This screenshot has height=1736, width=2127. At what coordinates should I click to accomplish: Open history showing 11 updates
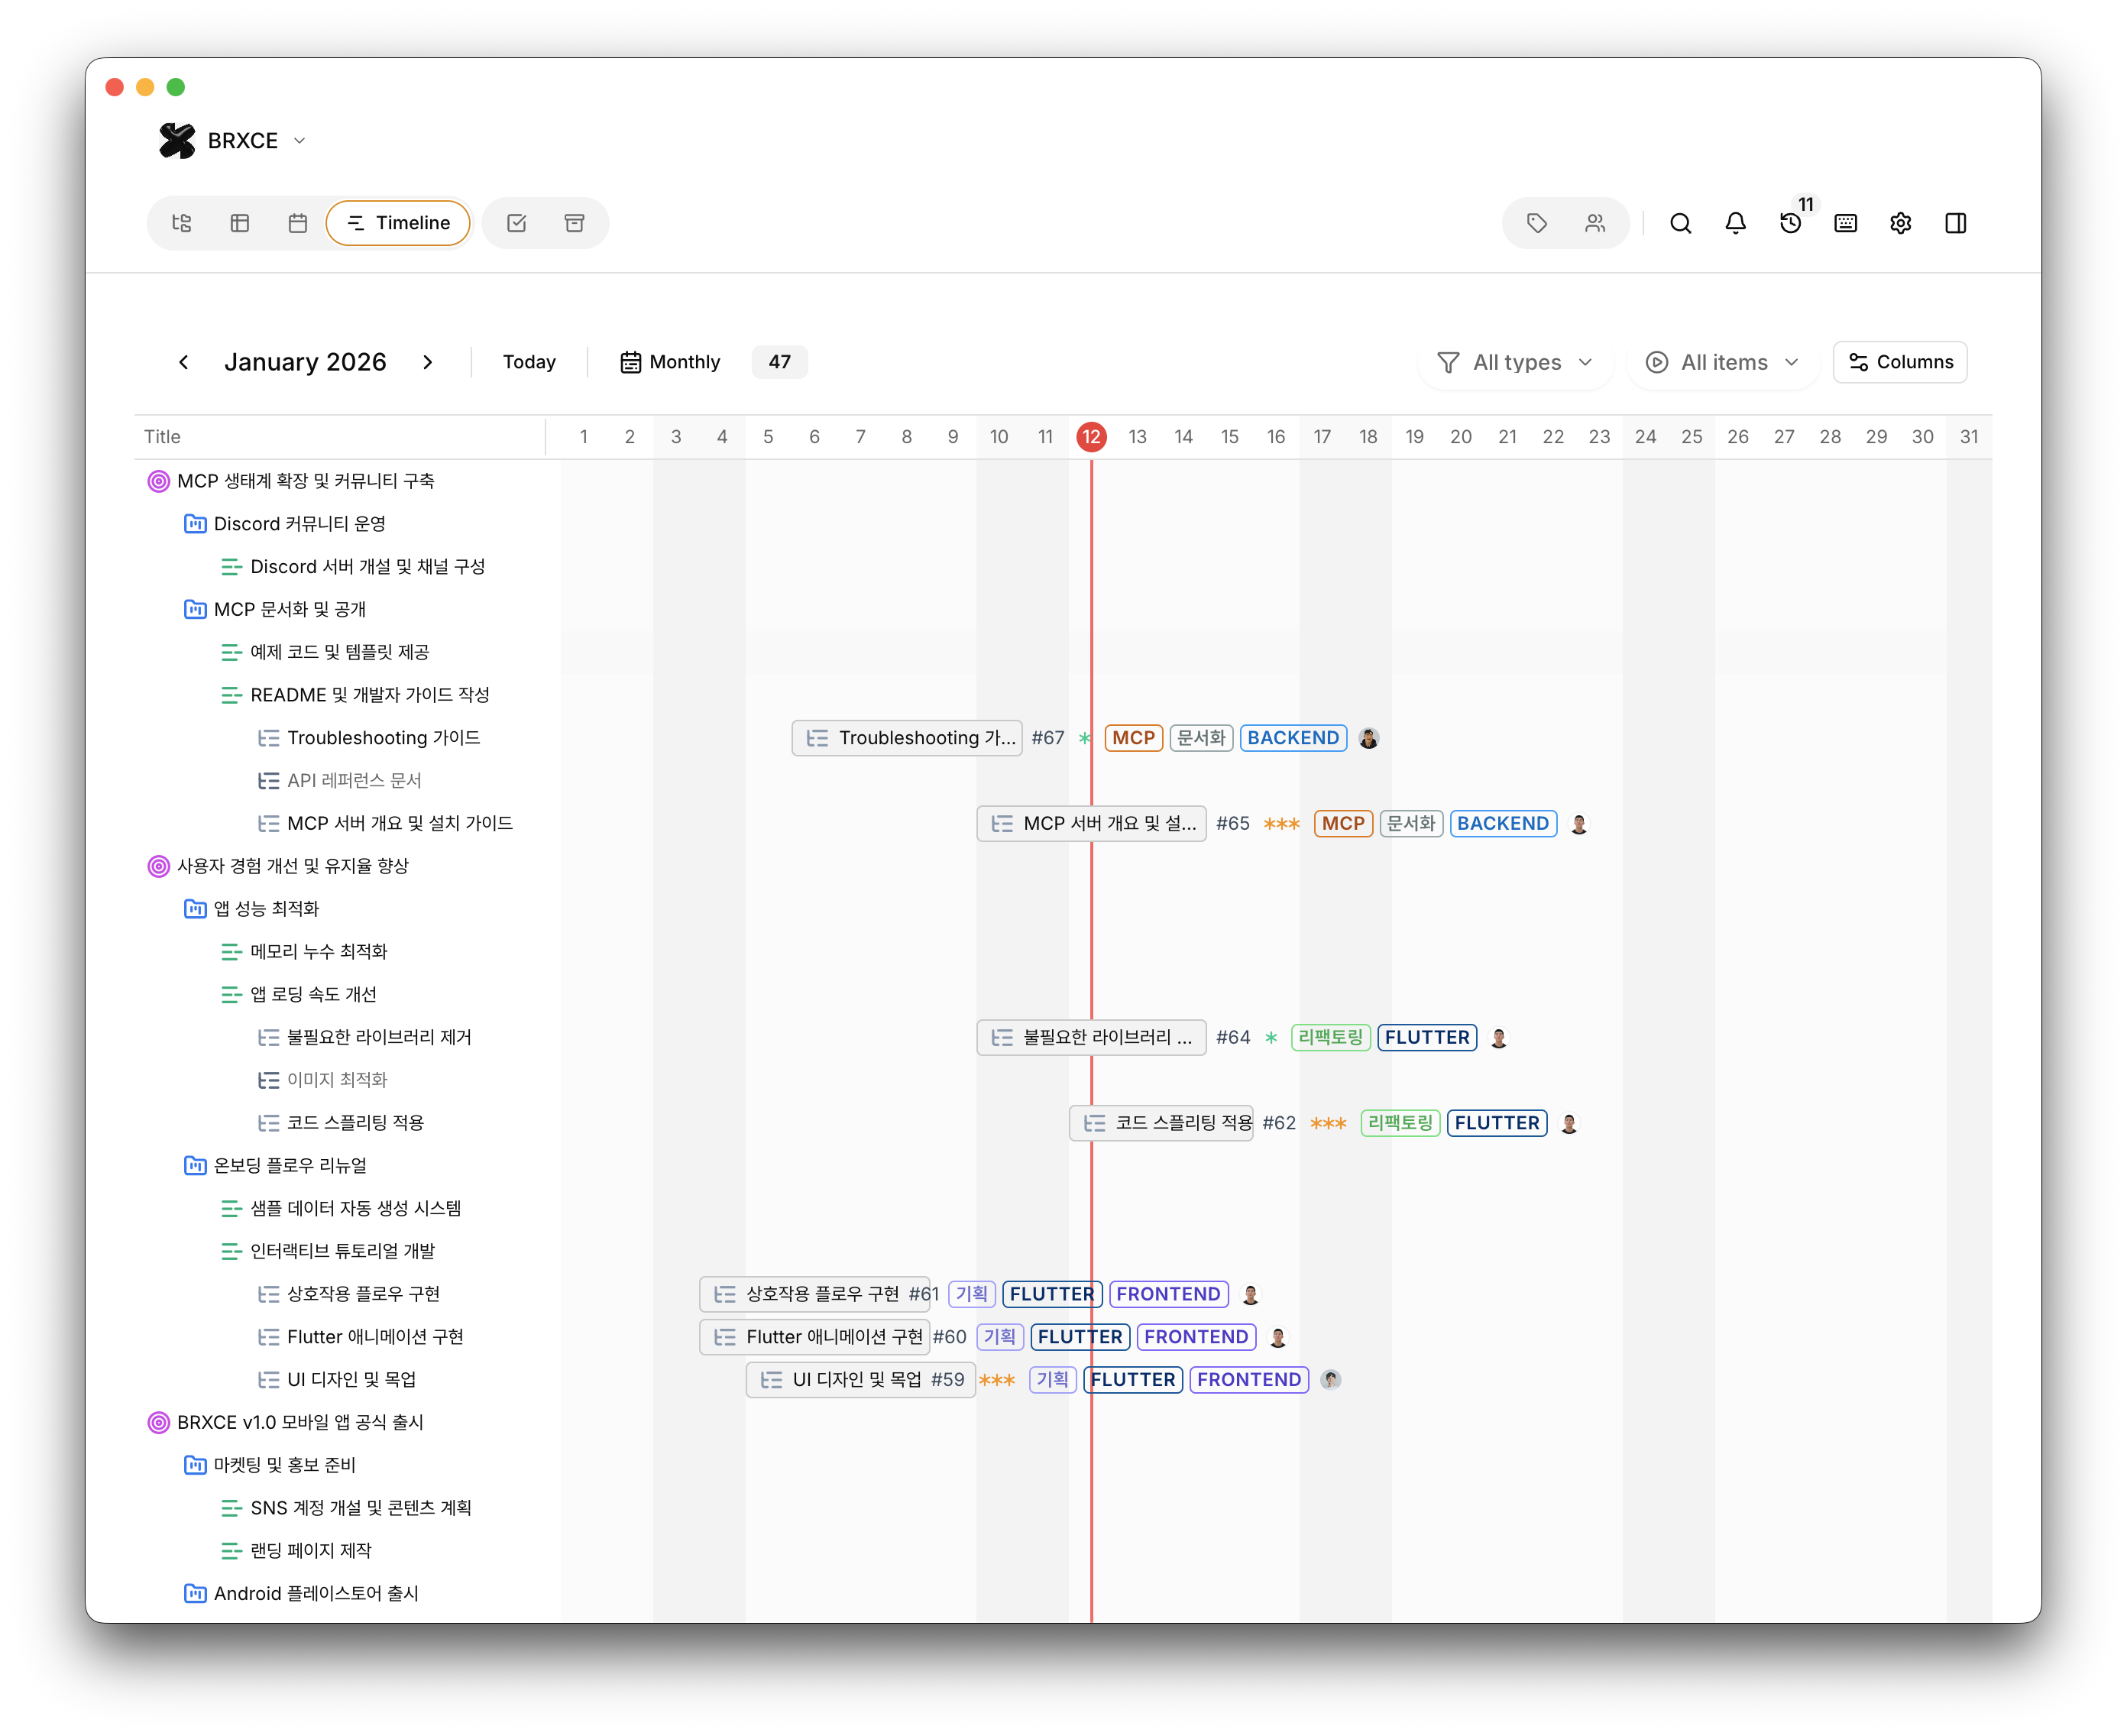1791,224
